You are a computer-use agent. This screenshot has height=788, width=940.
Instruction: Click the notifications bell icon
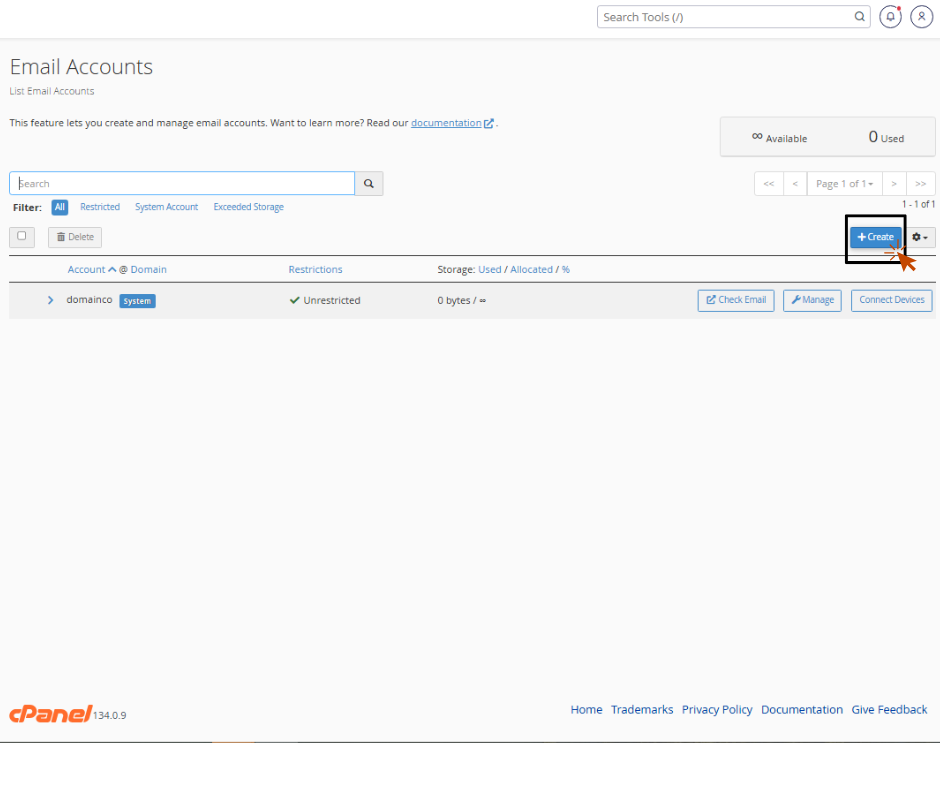pos(889,17)
